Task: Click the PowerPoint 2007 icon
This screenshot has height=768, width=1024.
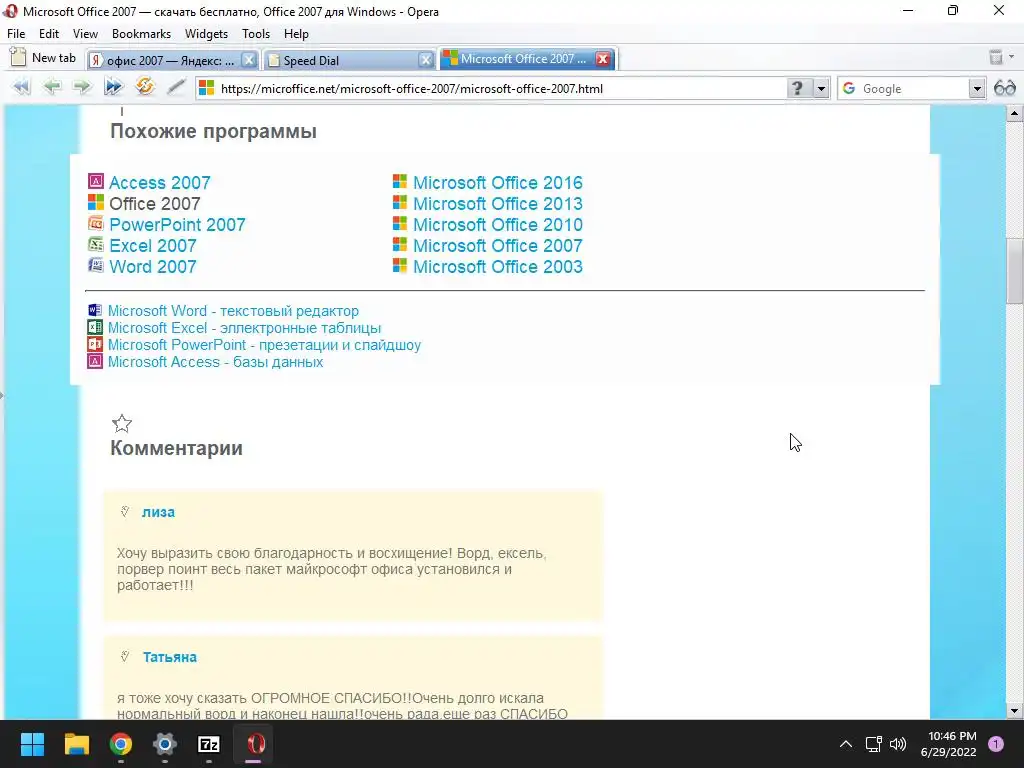Action: 96,223
